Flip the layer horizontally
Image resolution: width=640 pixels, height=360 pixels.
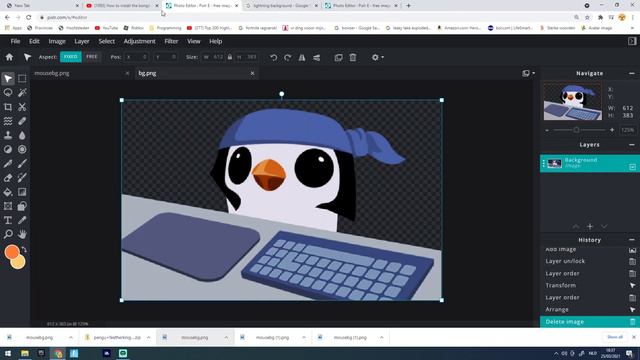click(x=302, y=58)
